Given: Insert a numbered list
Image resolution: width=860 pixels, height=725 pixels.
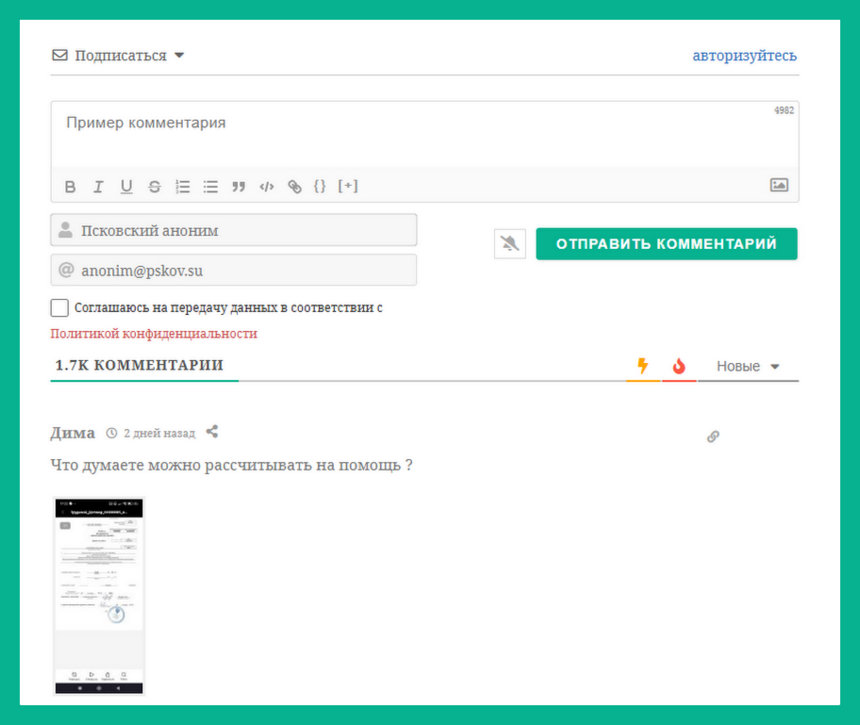Looking at the screenshot, I should click(x=182, y=186).
